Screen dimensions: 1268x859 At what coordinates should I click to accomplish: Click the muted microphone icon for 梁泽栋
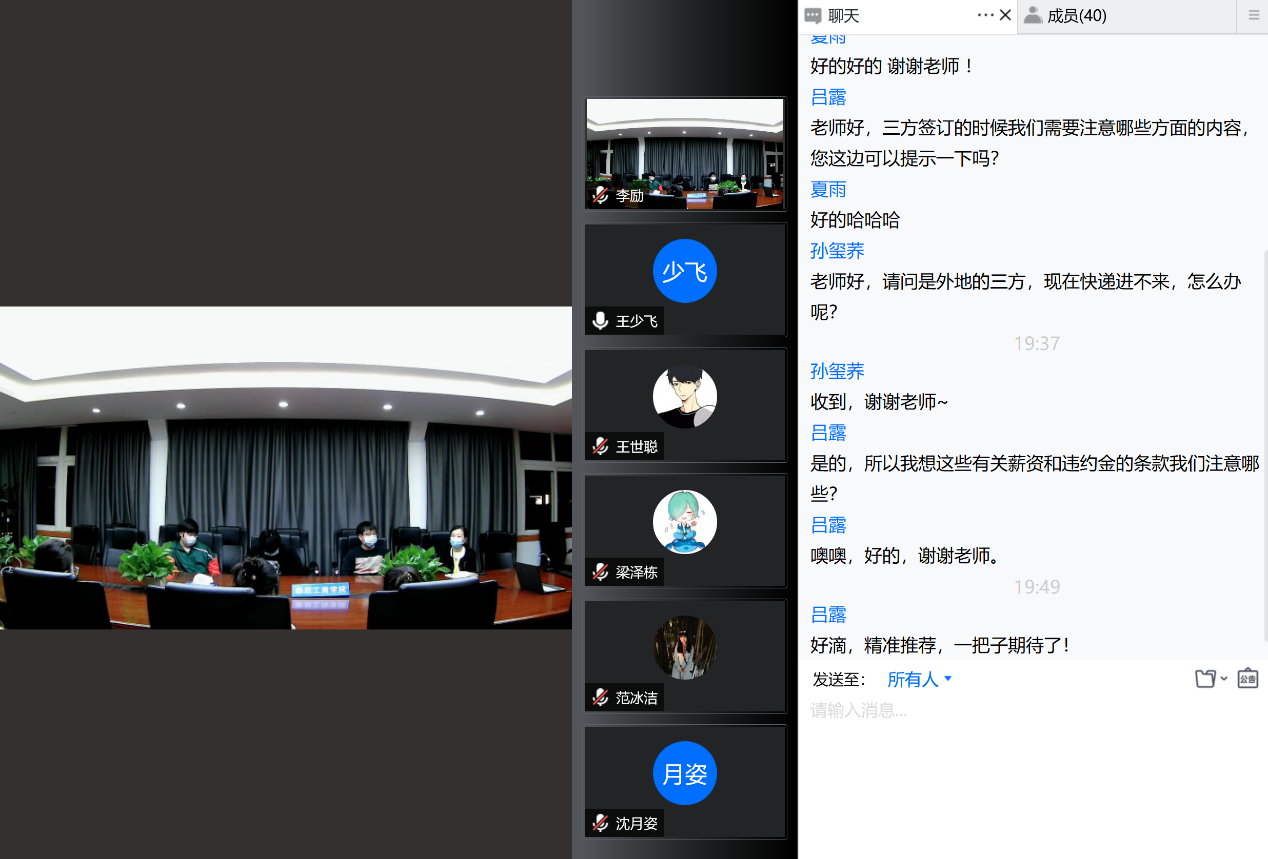[x=600, y=572]
